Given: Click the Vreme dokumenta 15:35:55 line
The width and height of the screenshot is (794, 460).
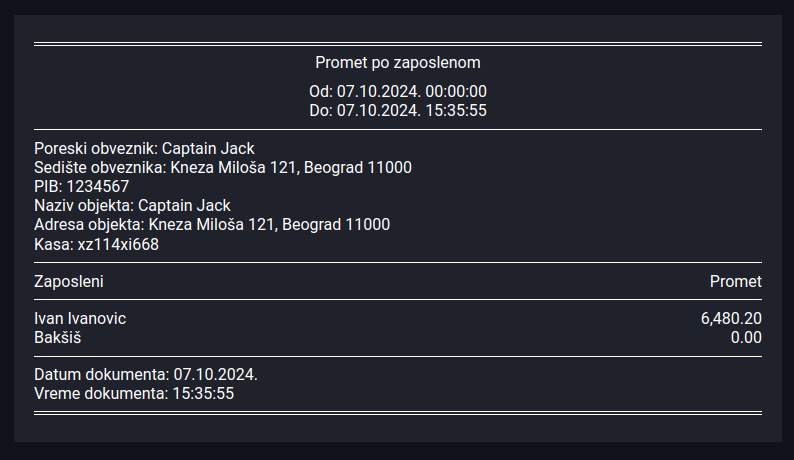Looking at the screenshot, I should [134, 394].
